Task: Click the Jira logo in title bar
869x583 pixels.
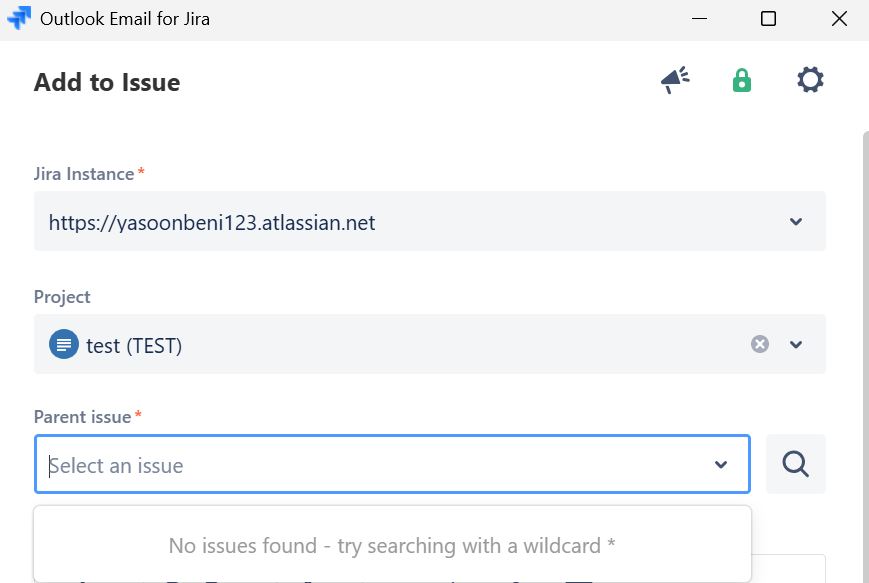Action: point(19,19)
